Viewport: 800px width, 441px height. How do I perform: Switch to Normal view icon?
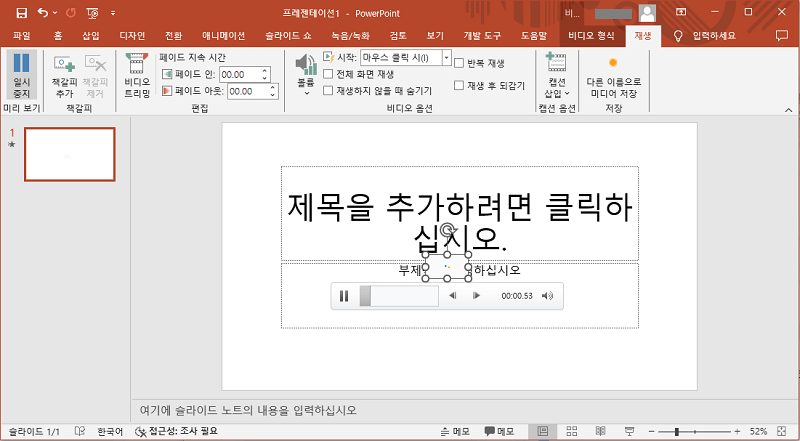pyautogui.click(x=542, y=431)
